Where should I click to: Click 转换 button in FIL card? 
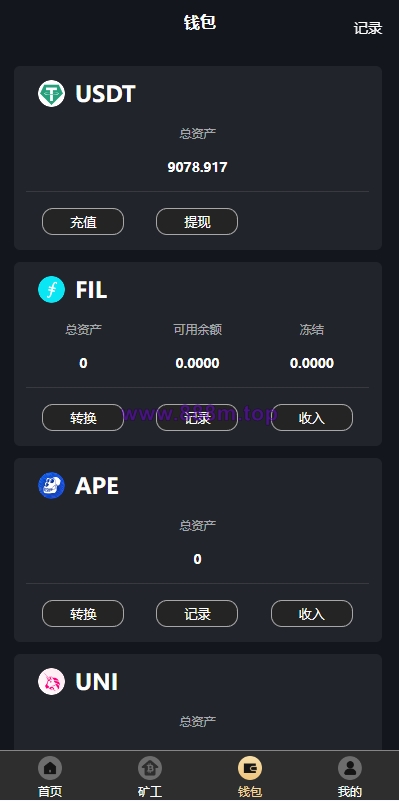click(83, 418)
